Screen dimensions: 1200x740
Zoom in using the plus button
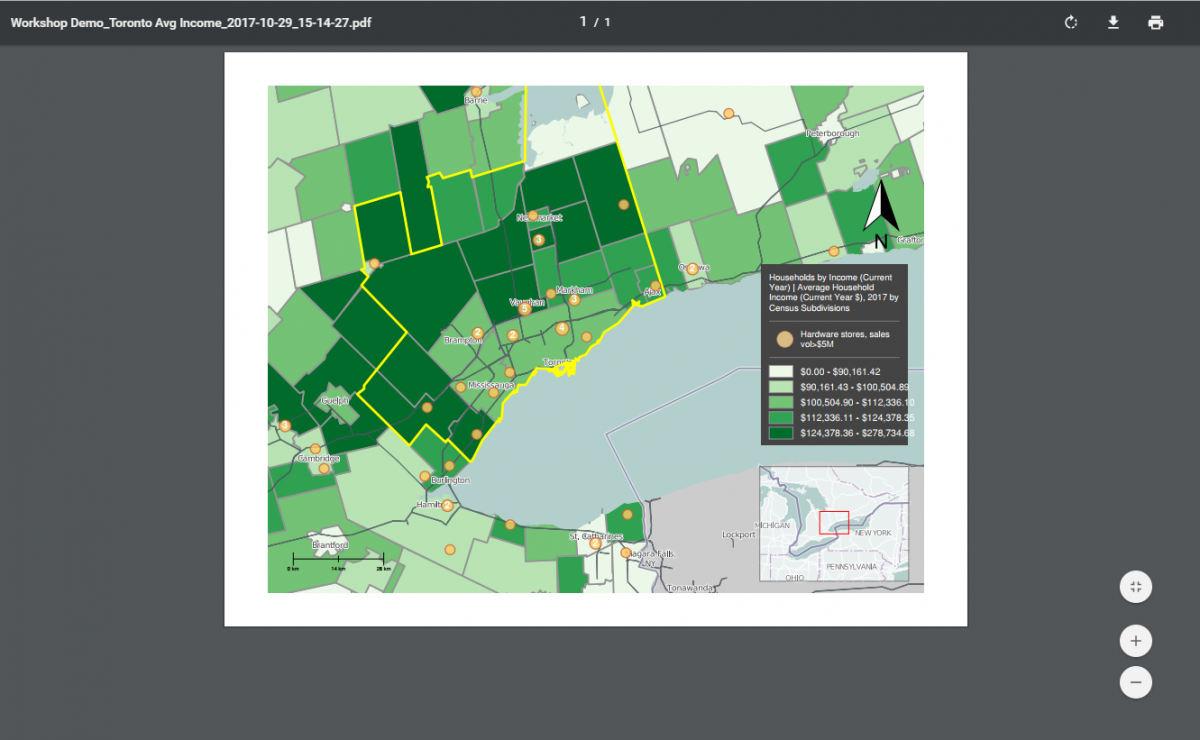coord(1136,640)
